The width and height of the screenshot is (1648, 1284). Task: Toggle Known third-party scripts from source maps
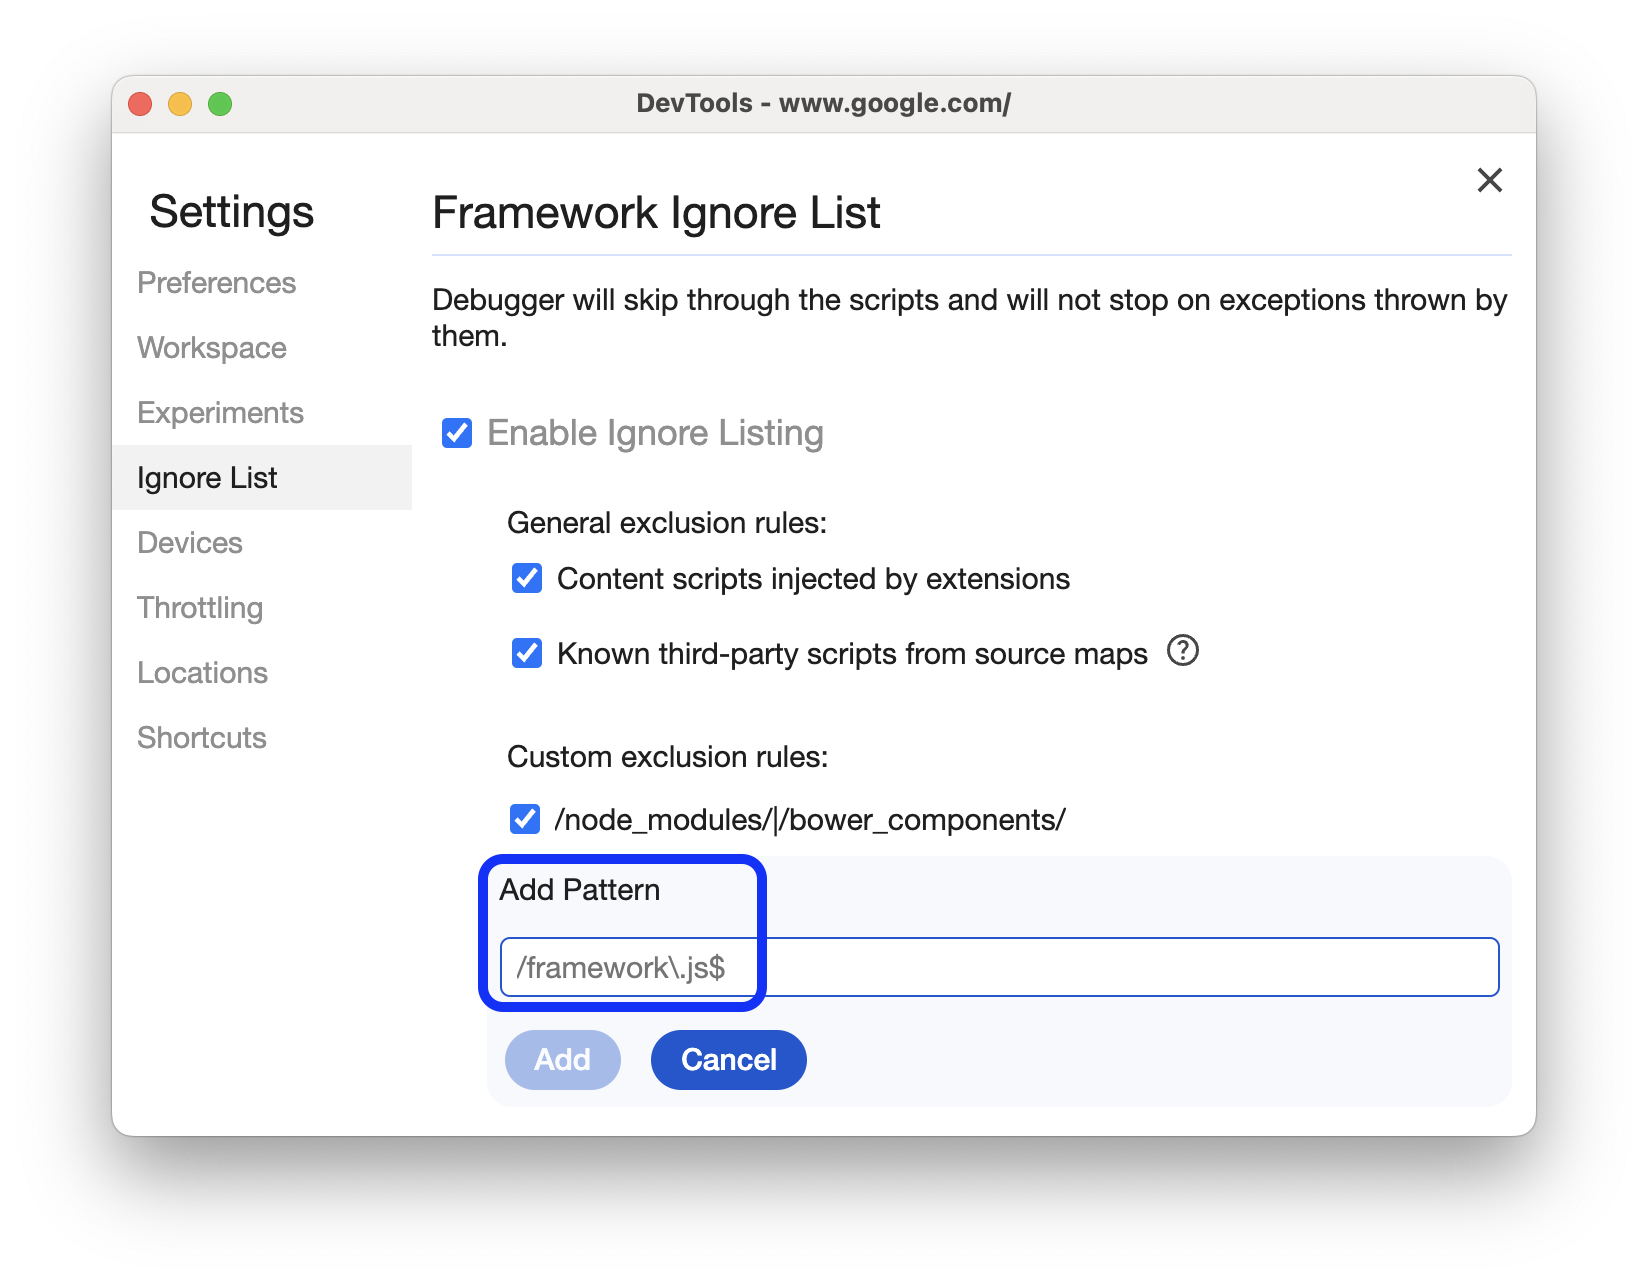[526, 653]
